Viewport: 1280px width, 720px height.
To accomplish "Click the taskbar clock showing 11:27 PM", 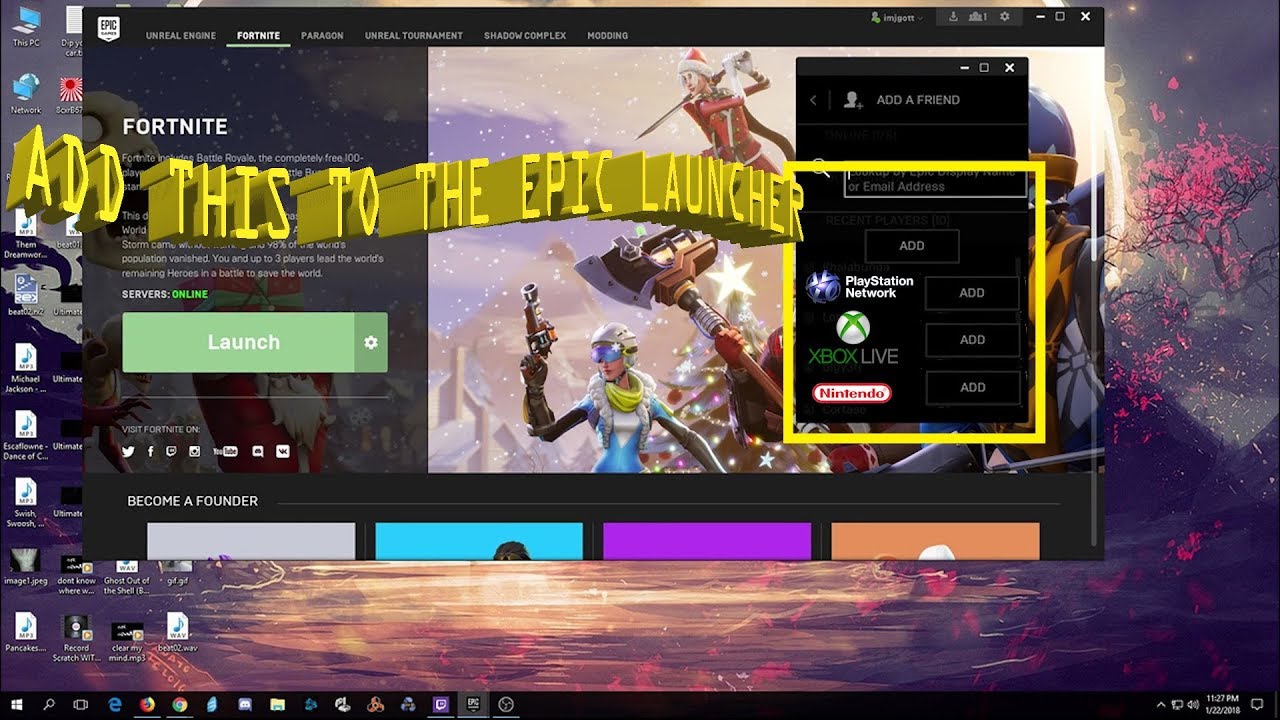I will tap(1223, 705).
